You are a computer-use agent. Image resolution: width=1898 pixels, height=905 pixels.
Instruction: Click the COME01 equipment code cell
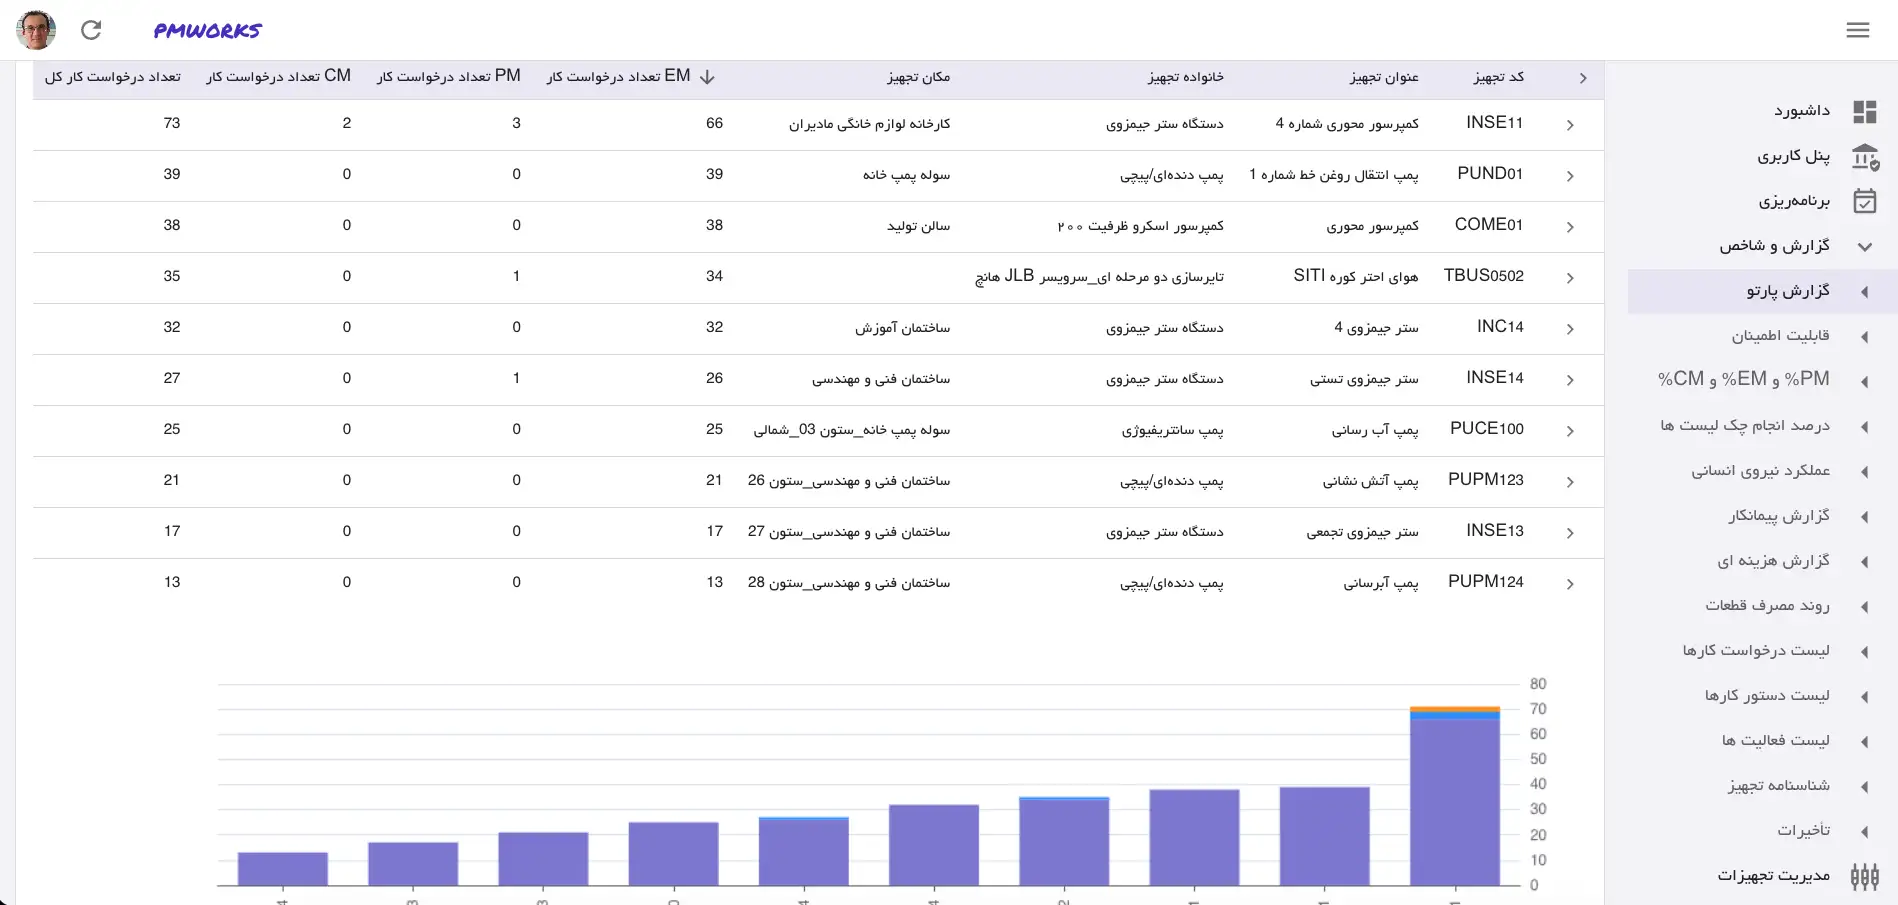(x=1487, y=225)
